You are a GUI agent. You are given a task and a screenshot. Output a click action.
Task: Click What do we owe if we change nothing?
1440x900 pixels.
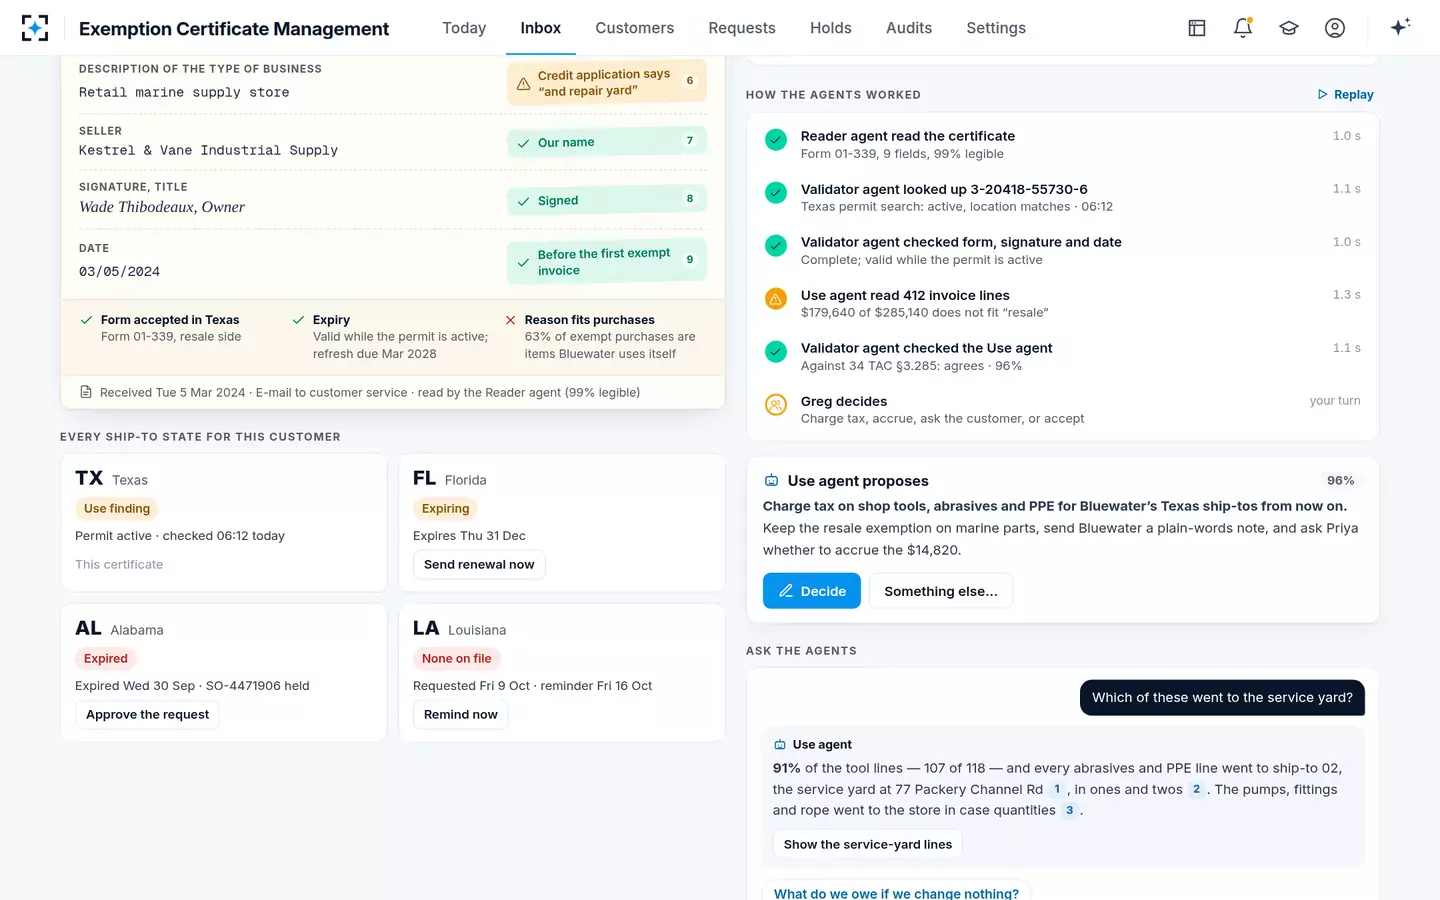click(896, 891)
